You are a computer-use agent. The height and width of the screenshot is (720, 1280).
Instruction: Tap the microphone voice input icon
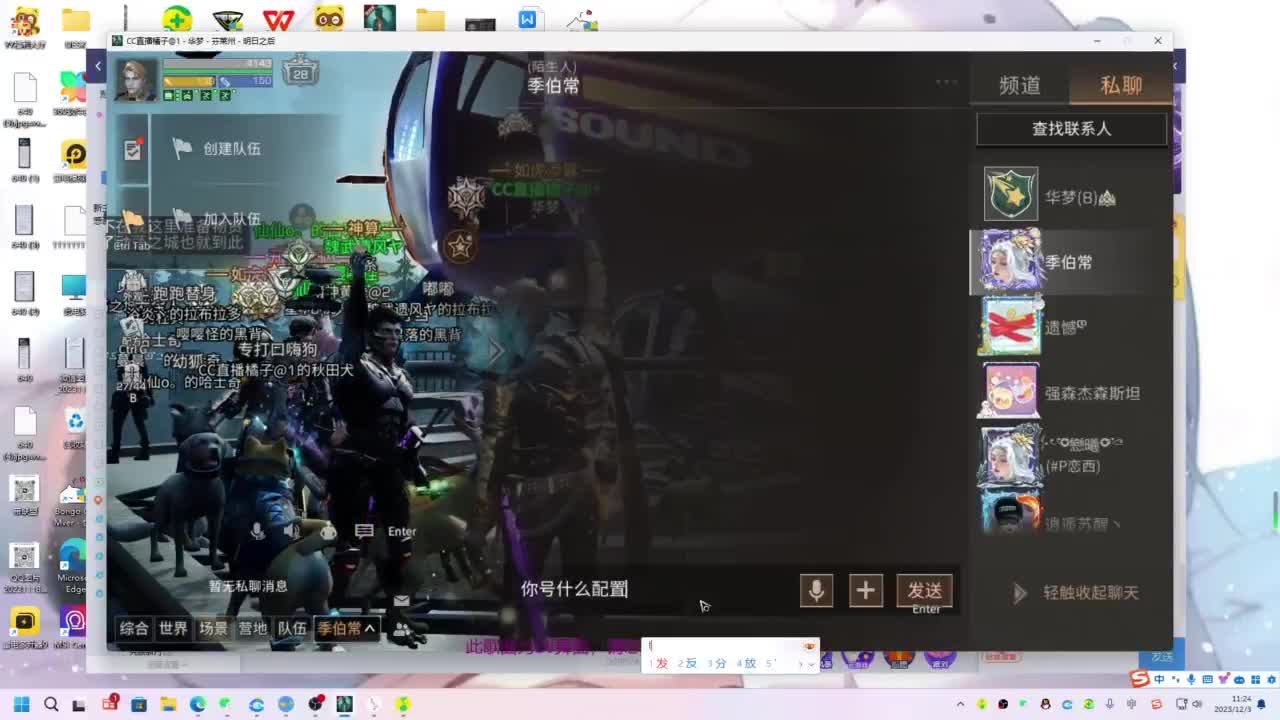tap(816, 591)
